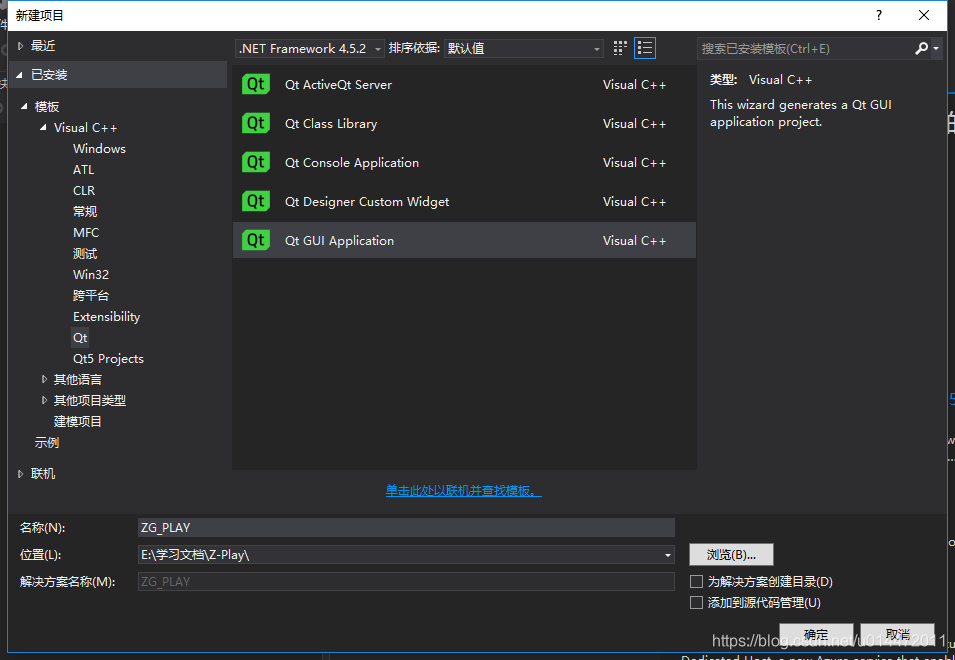Close the 新建项目 dialog

pyautogui.click(x=924, y=15)
